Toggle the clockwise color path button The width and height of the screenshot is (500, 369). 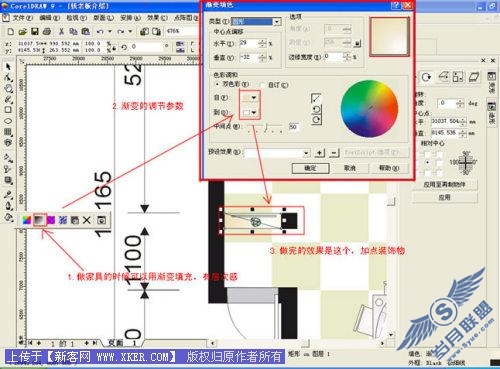317,120
